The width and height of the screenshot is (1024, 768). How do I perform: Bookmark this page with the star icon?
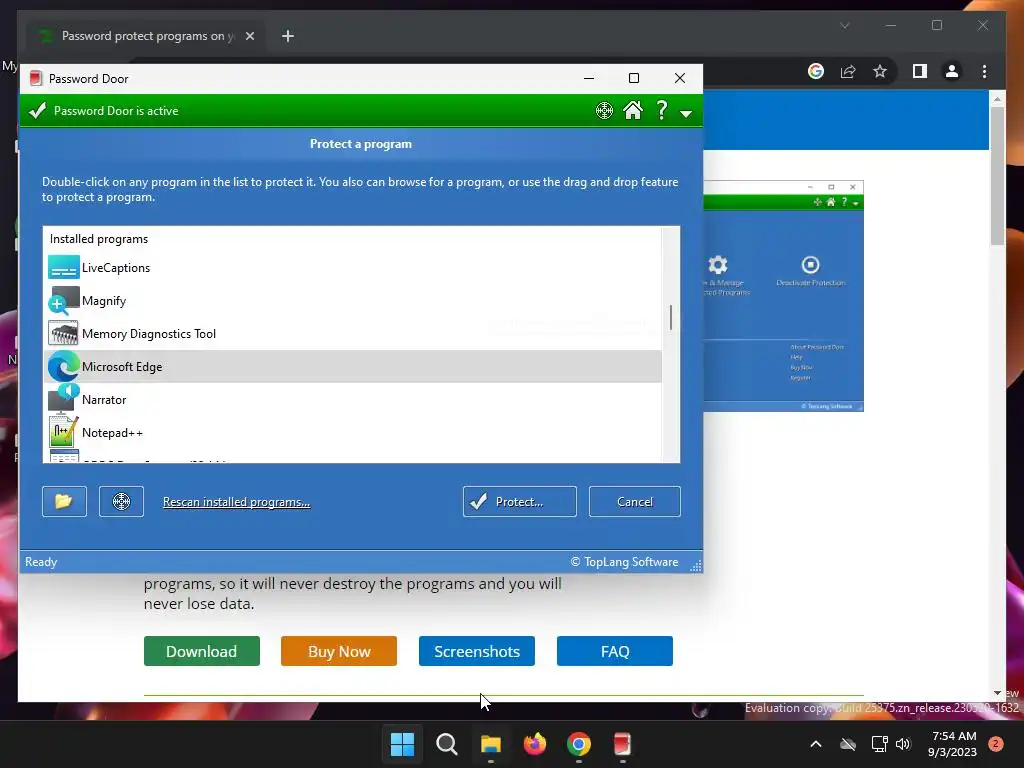tap(880, 71)
